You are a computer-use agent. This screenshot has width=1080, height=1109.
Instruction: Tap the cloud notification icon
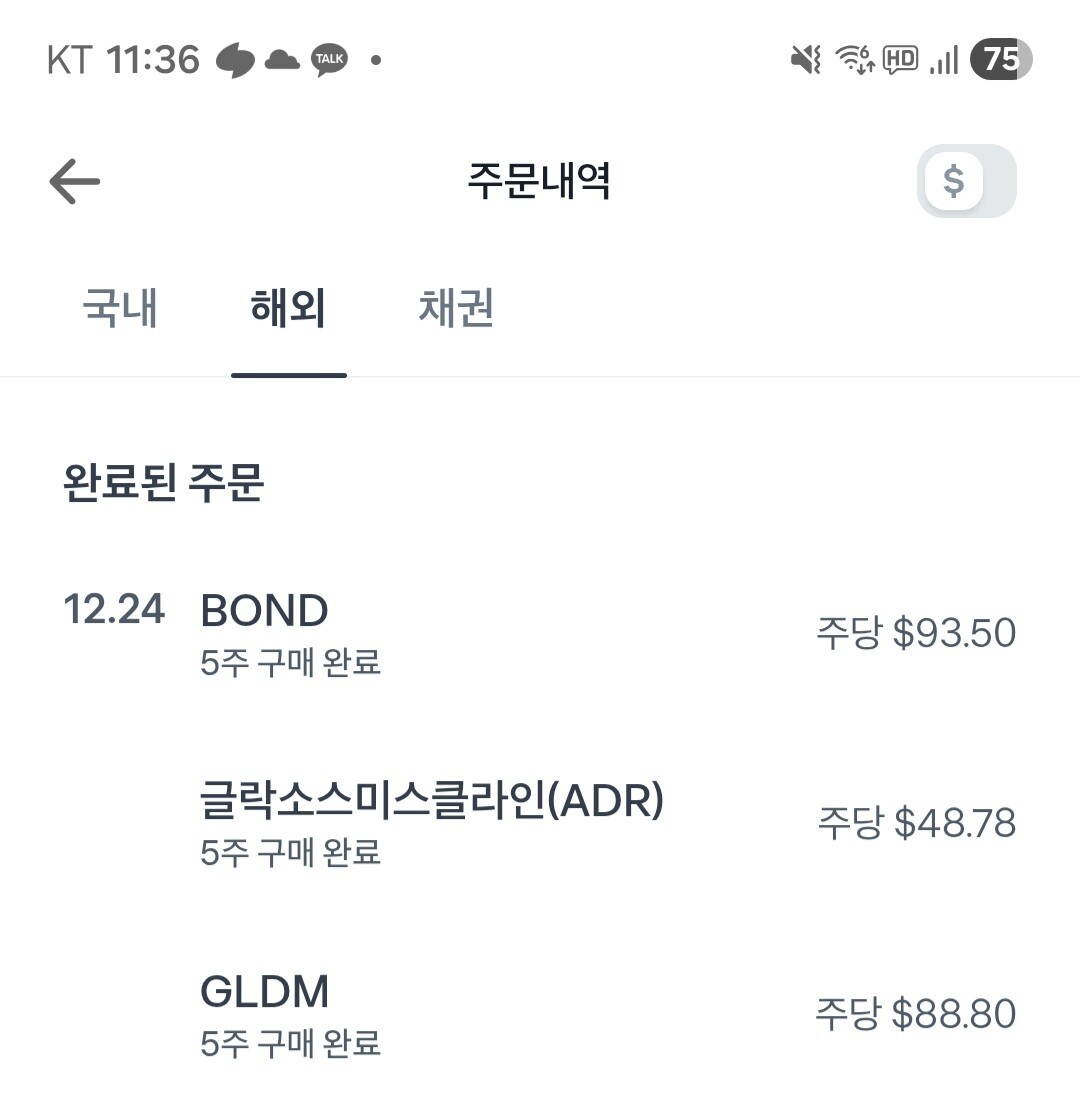282,60
